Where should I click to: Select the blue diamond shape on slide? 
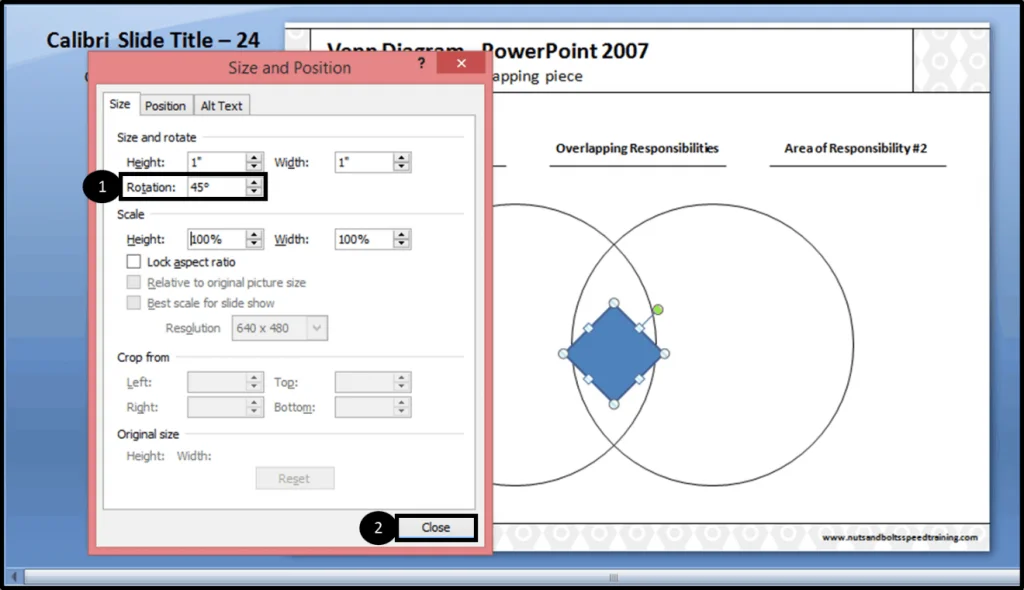pos(614,353)
